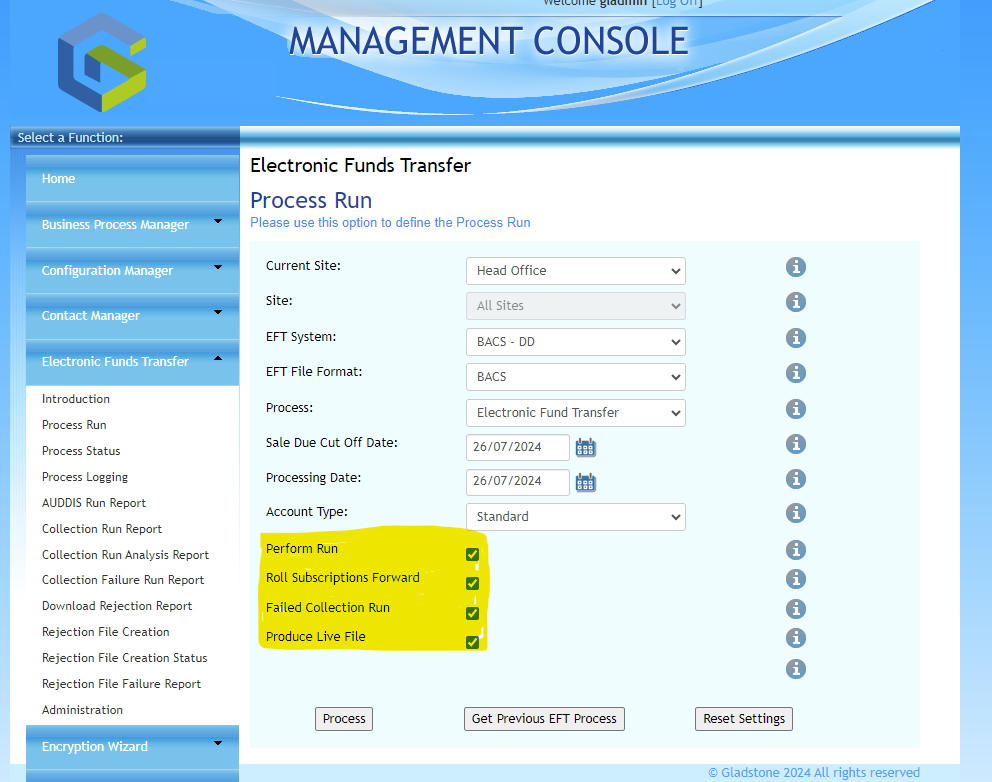Click the Log Off link

(678, 3)
